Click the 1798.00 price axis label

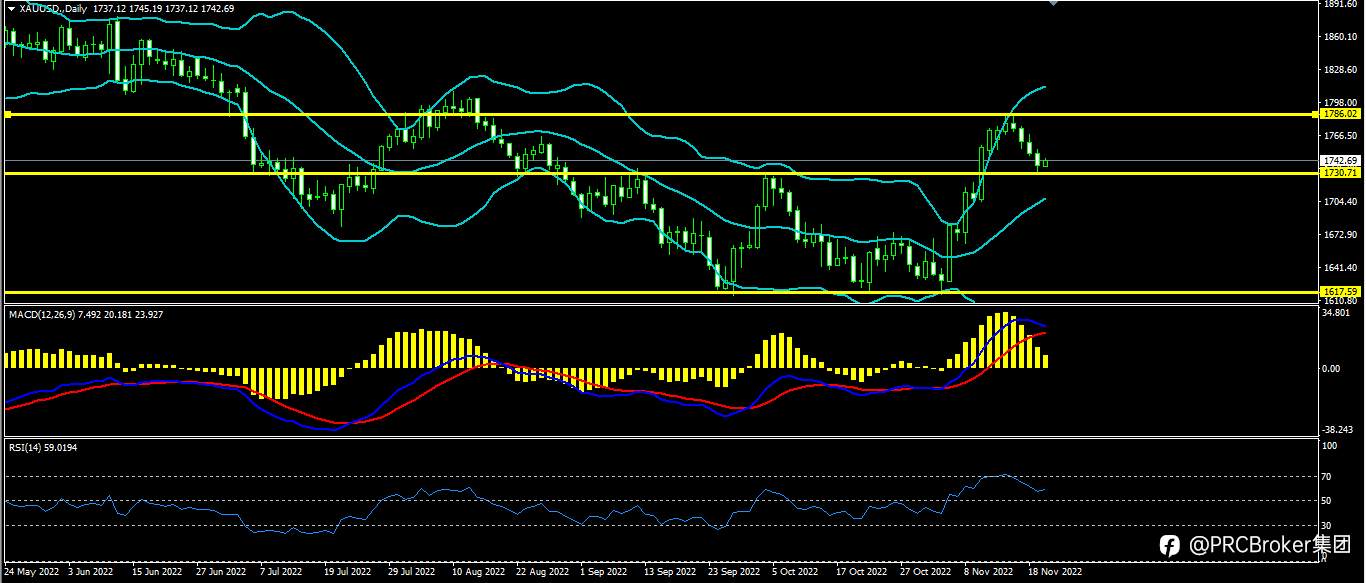click(x=1339, y=102)
